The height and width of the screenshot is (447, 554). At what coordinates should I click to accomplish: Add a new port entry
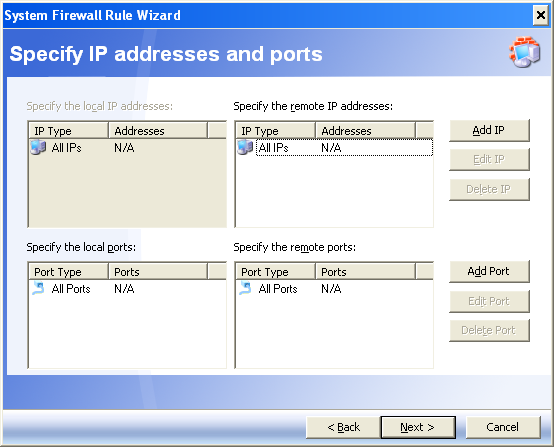[x=489, y=271]
